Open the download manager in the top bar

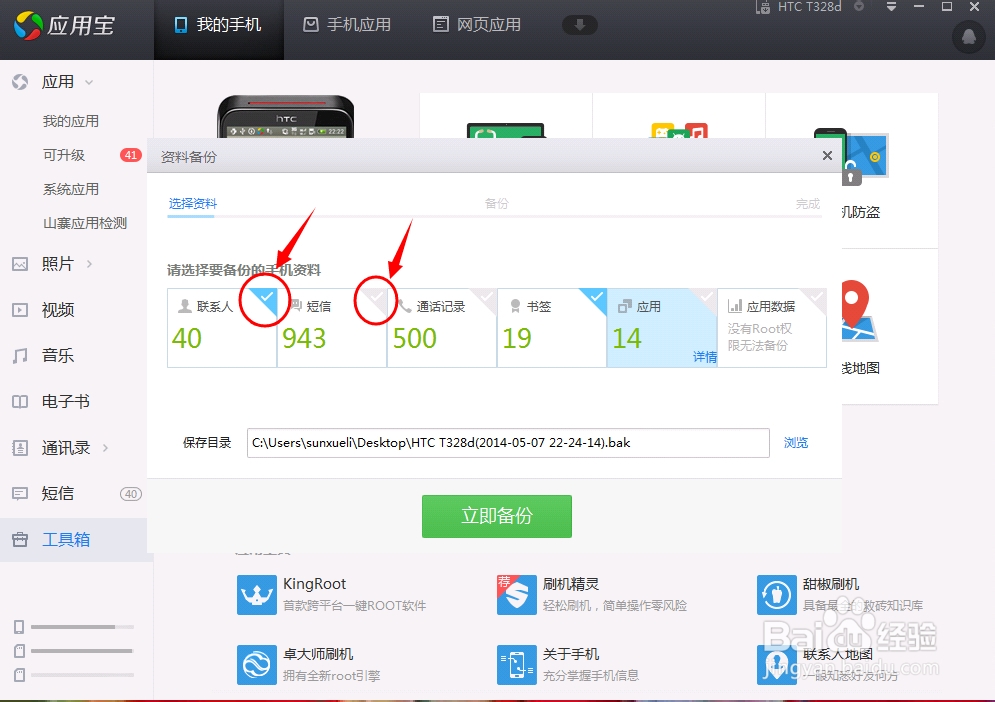pos(580,25)
